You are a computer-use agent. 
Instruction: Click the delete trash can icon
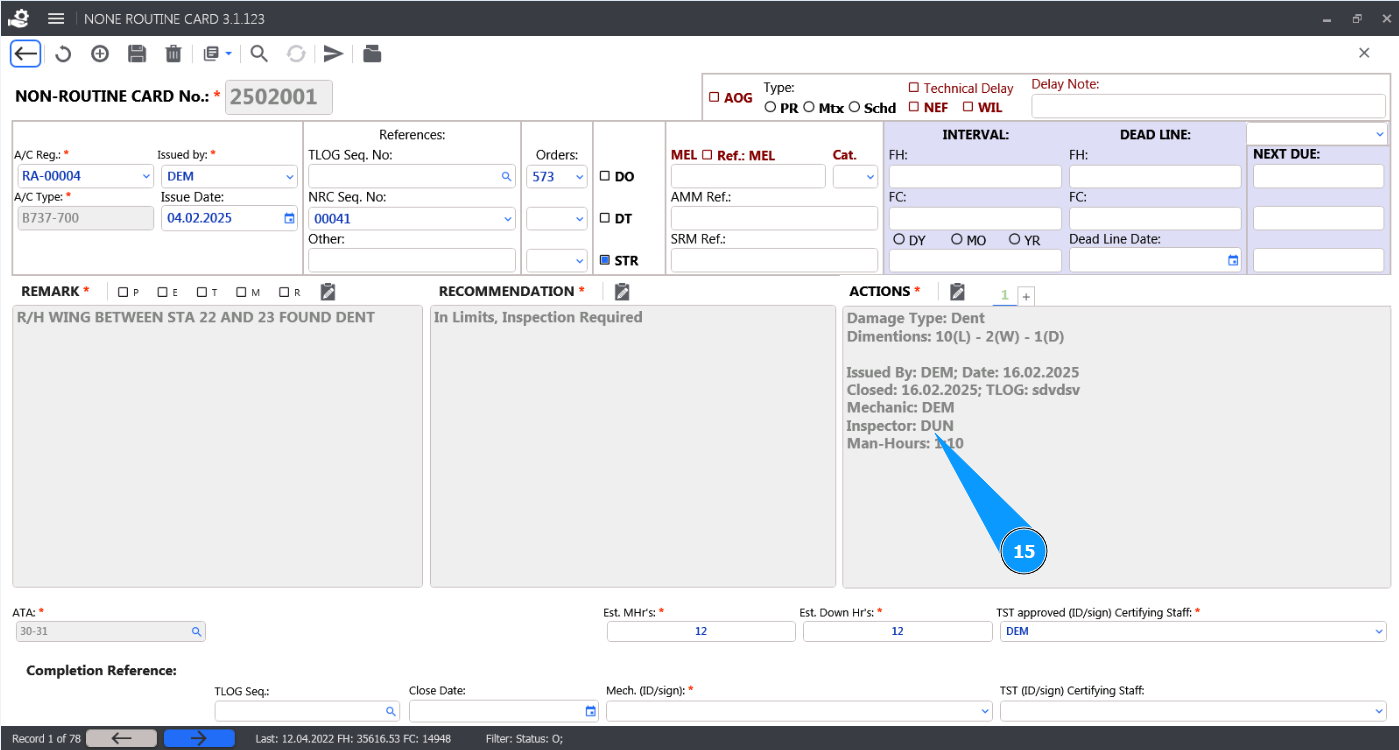point(173,54)
